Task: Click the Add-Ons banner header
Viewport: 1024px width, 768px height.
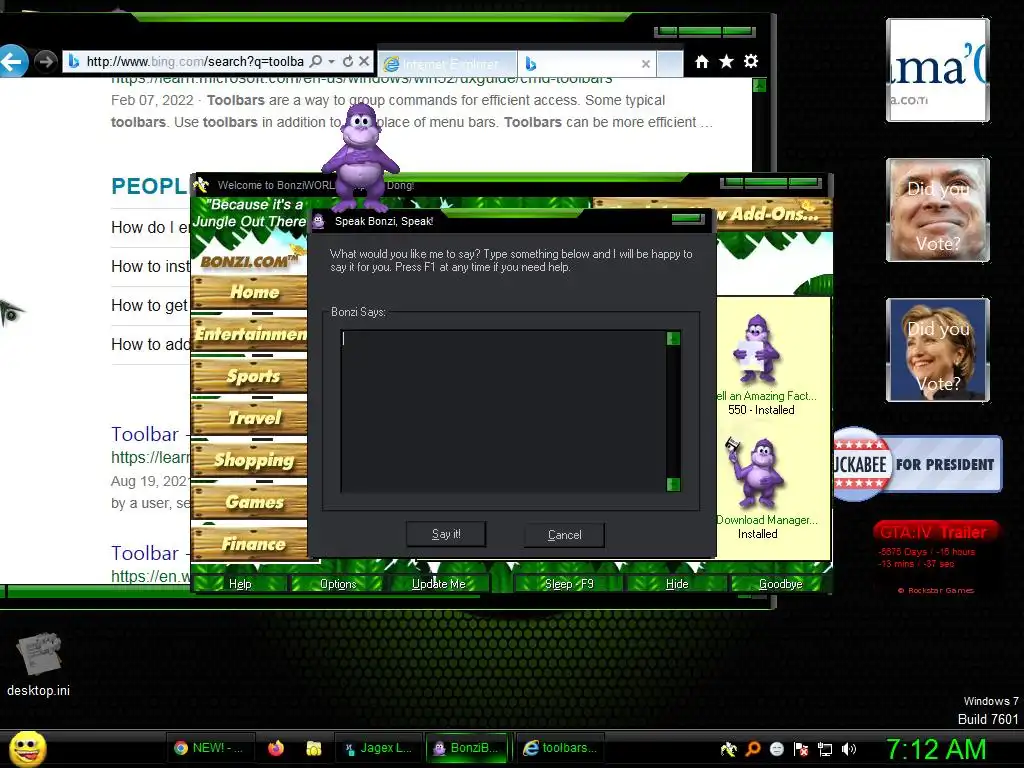Action: (x=774, y=214)
